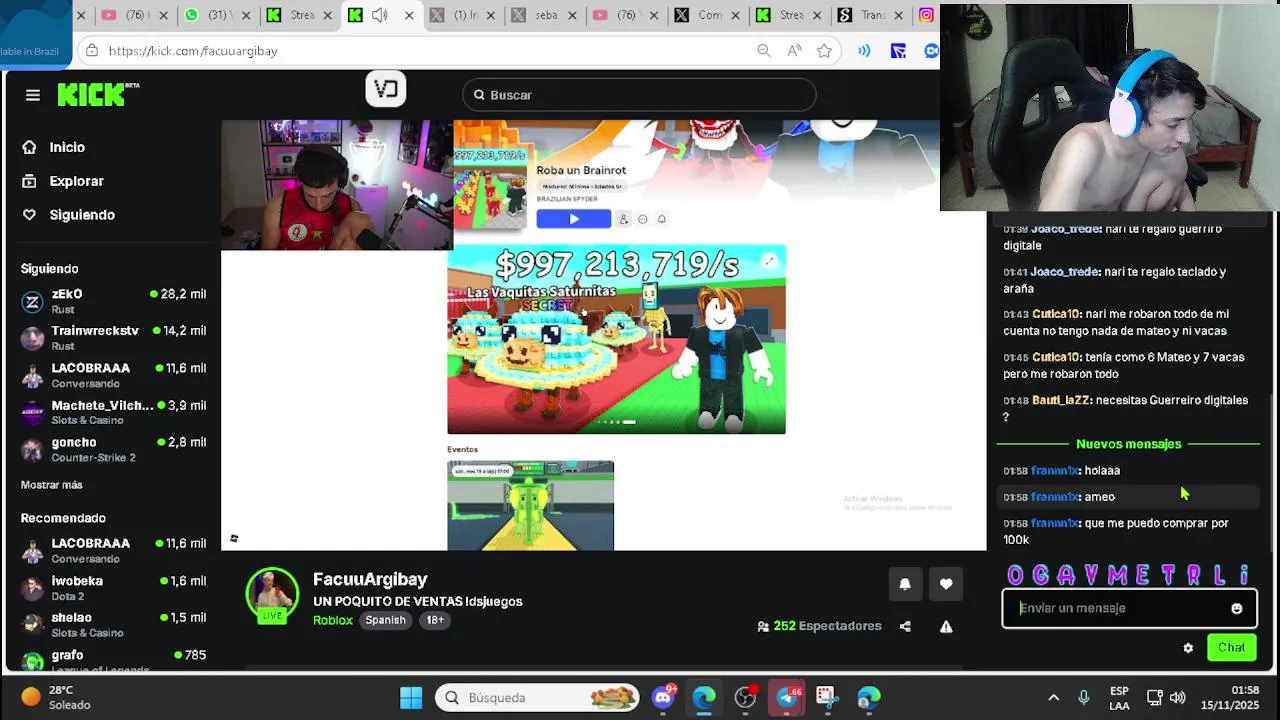Image resolution: width=1280 pixels, height=720 pixels.
Task: Share the stream via share icon
Action: pyautogui.click(x=905, y=627)
